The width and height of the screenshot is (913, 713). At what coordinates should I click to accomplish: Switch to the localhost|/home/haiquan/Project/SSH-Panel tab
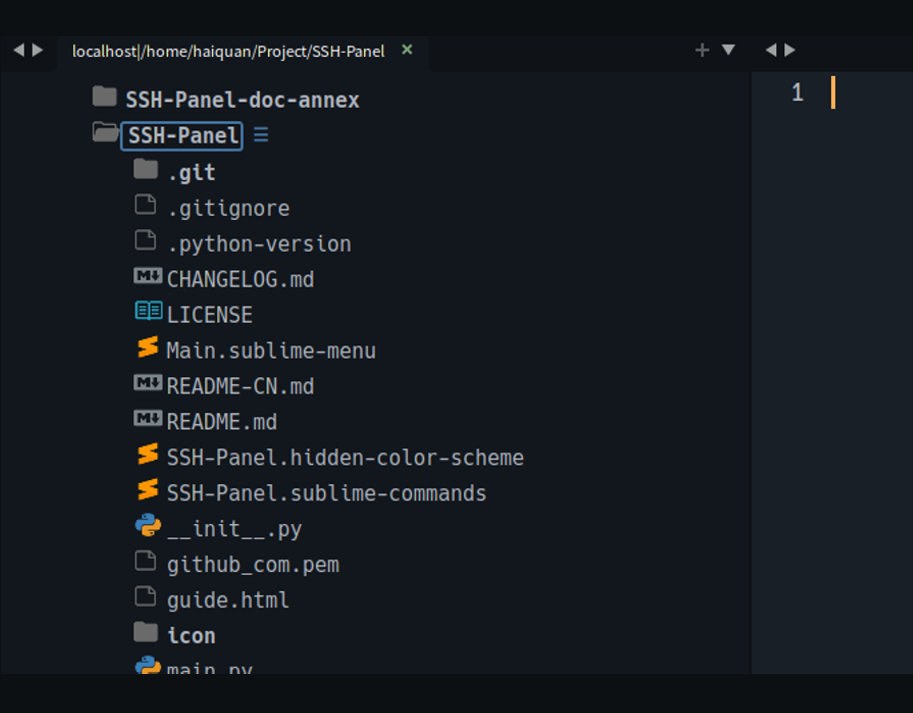[x=228, y=51]
